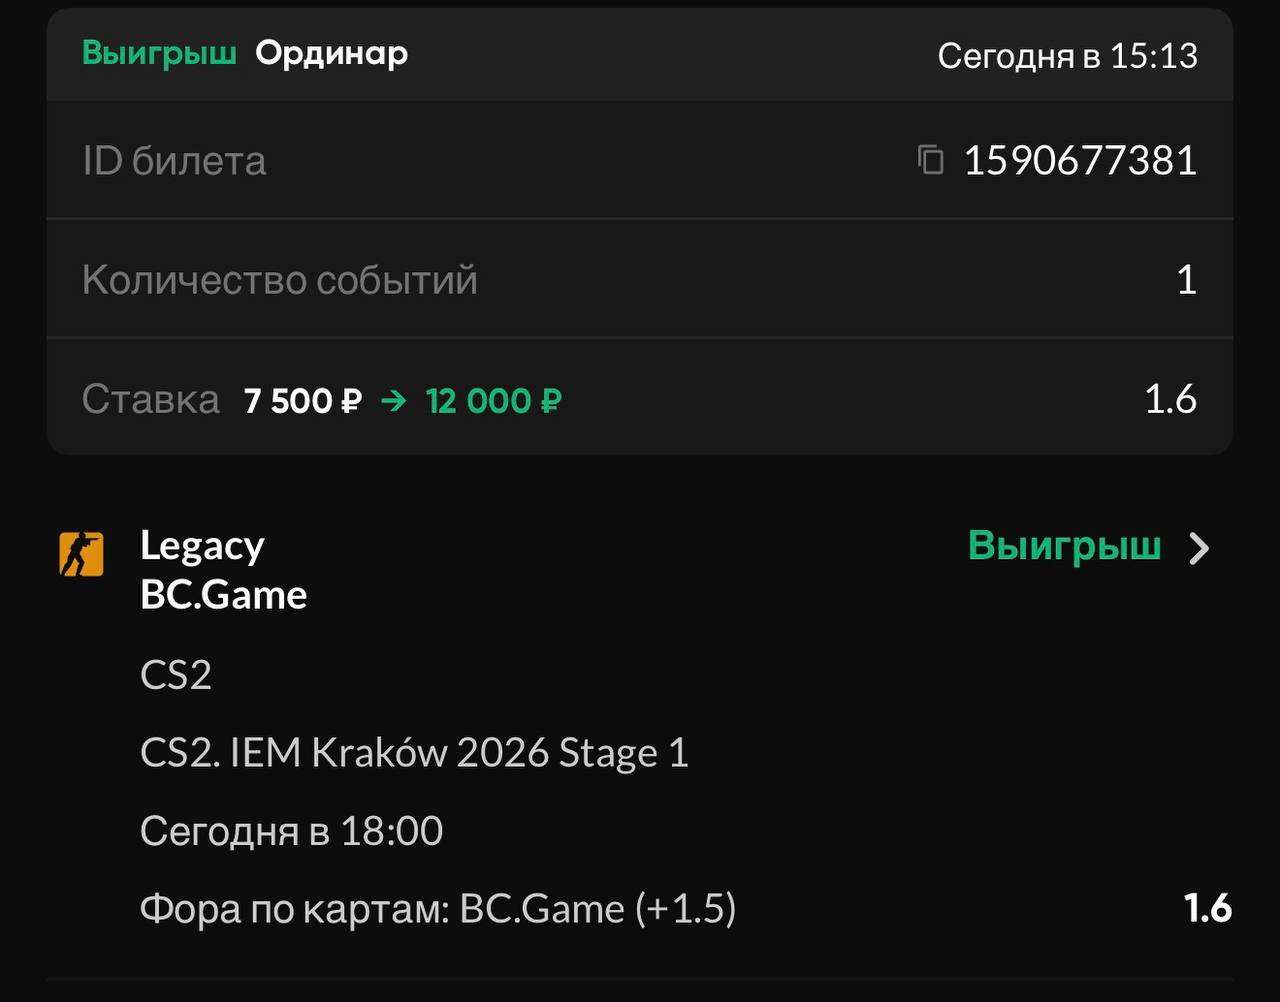The image size is (1280, 1002).
Task: Click the 7 500 ₽ stake amount
Action: pos(302,401)
